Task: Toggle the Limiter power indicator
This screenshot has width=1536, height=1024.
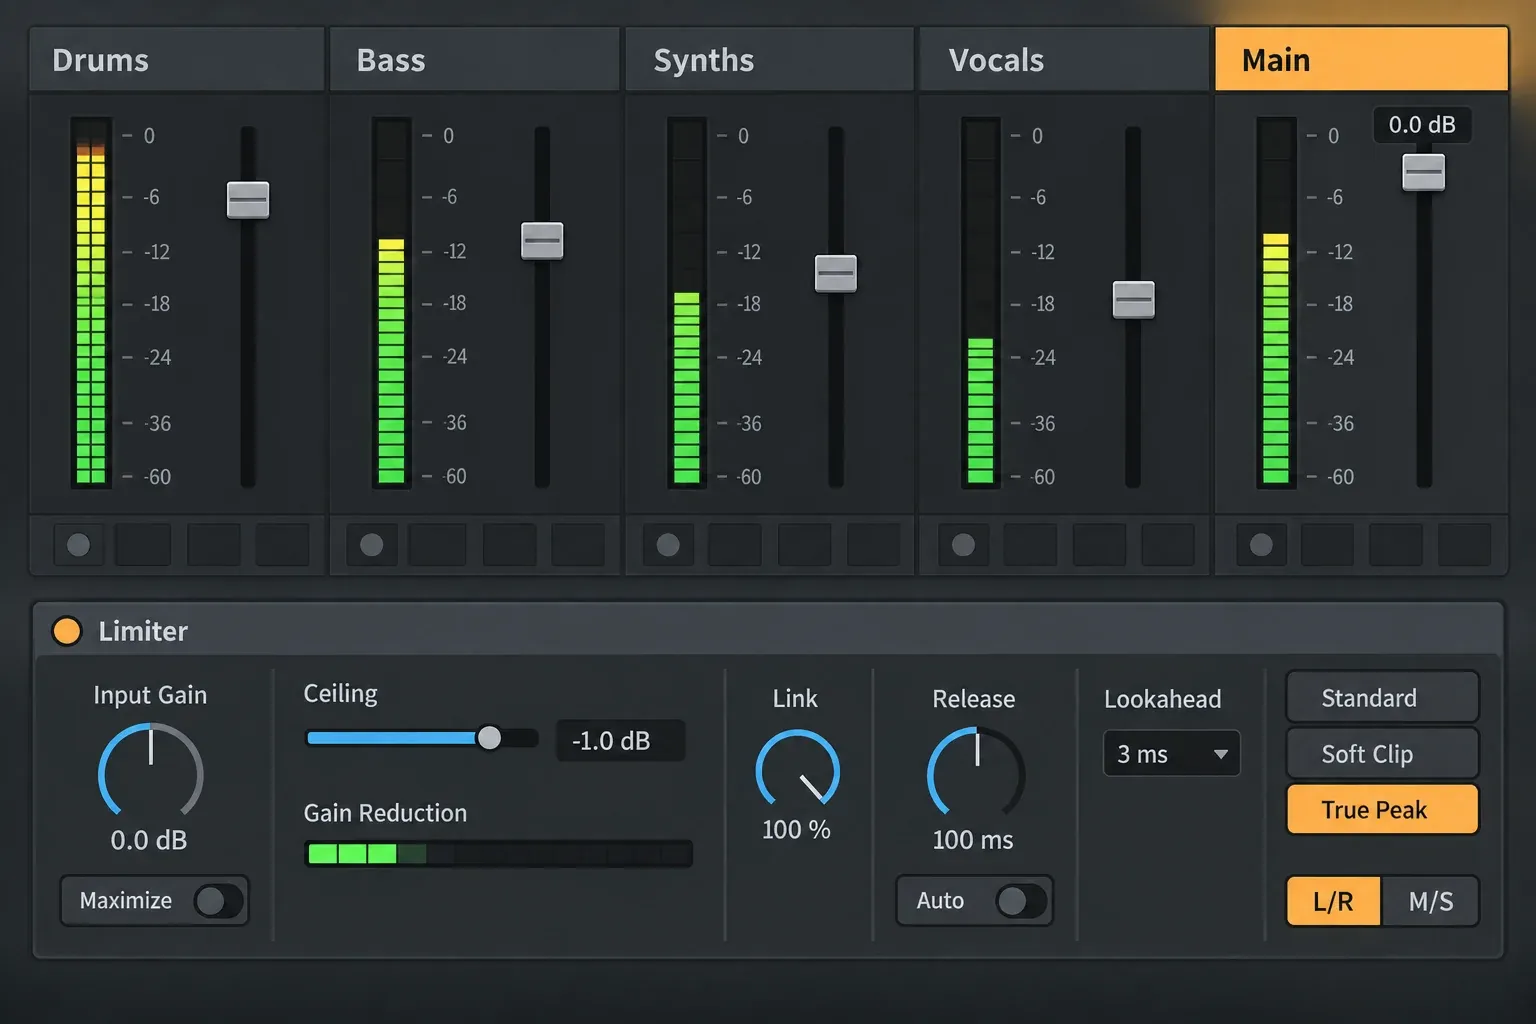Action: [67, 631]
